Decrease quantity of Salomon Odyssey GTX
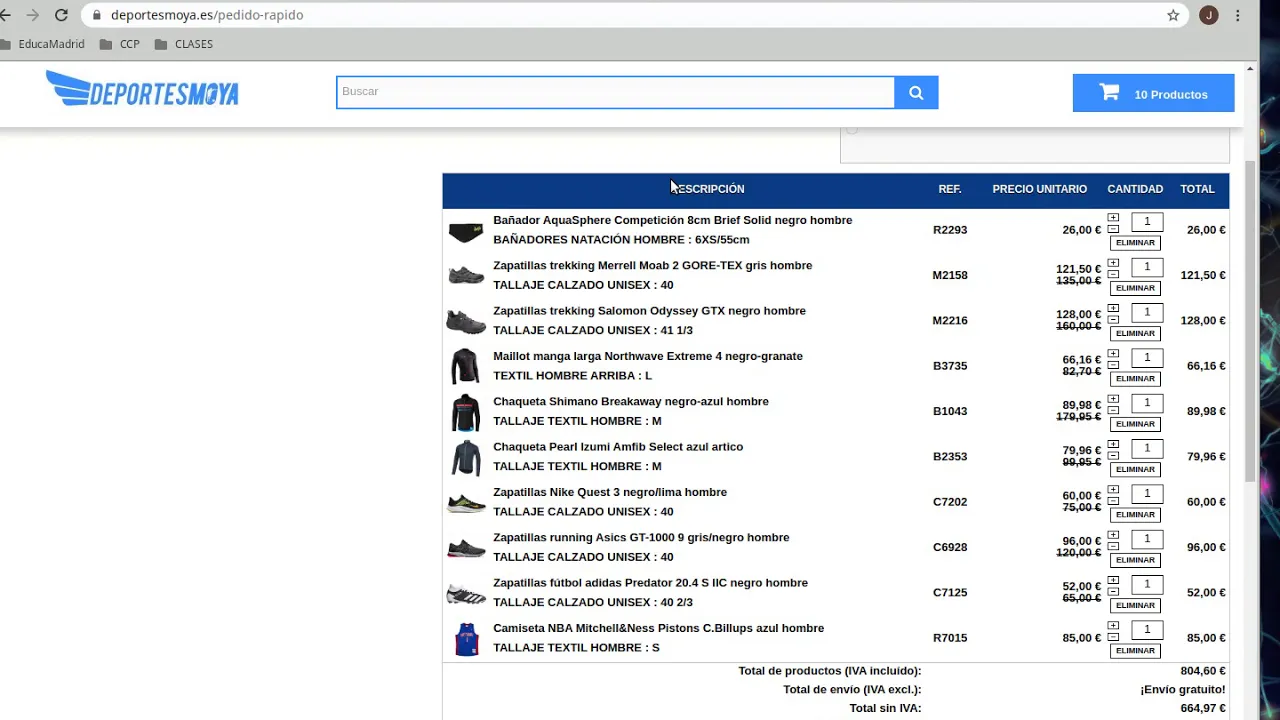 [1113, 319]
